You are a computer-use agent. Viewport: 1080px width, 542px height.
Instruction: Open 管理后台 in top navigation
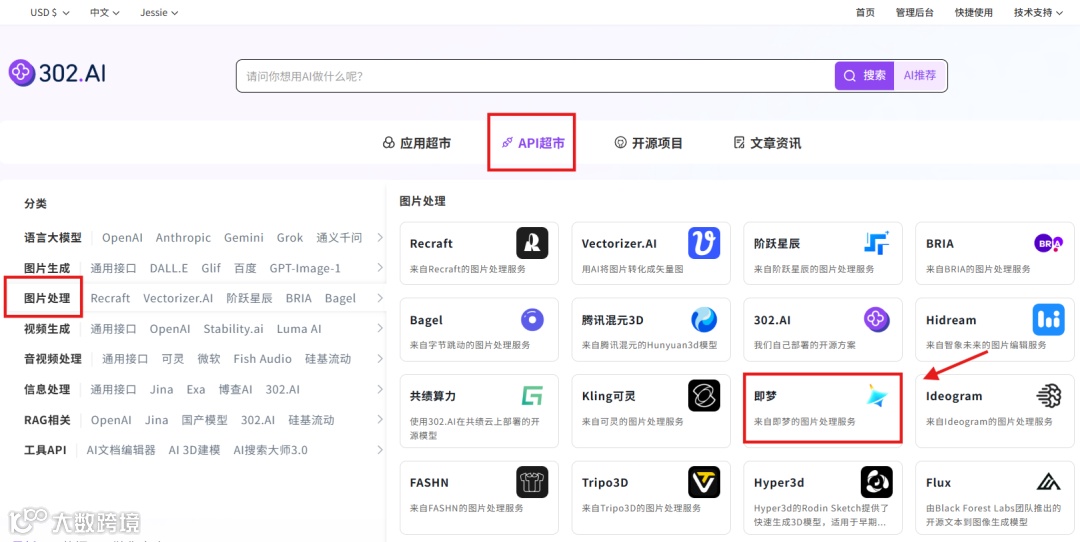coord(915,12)
